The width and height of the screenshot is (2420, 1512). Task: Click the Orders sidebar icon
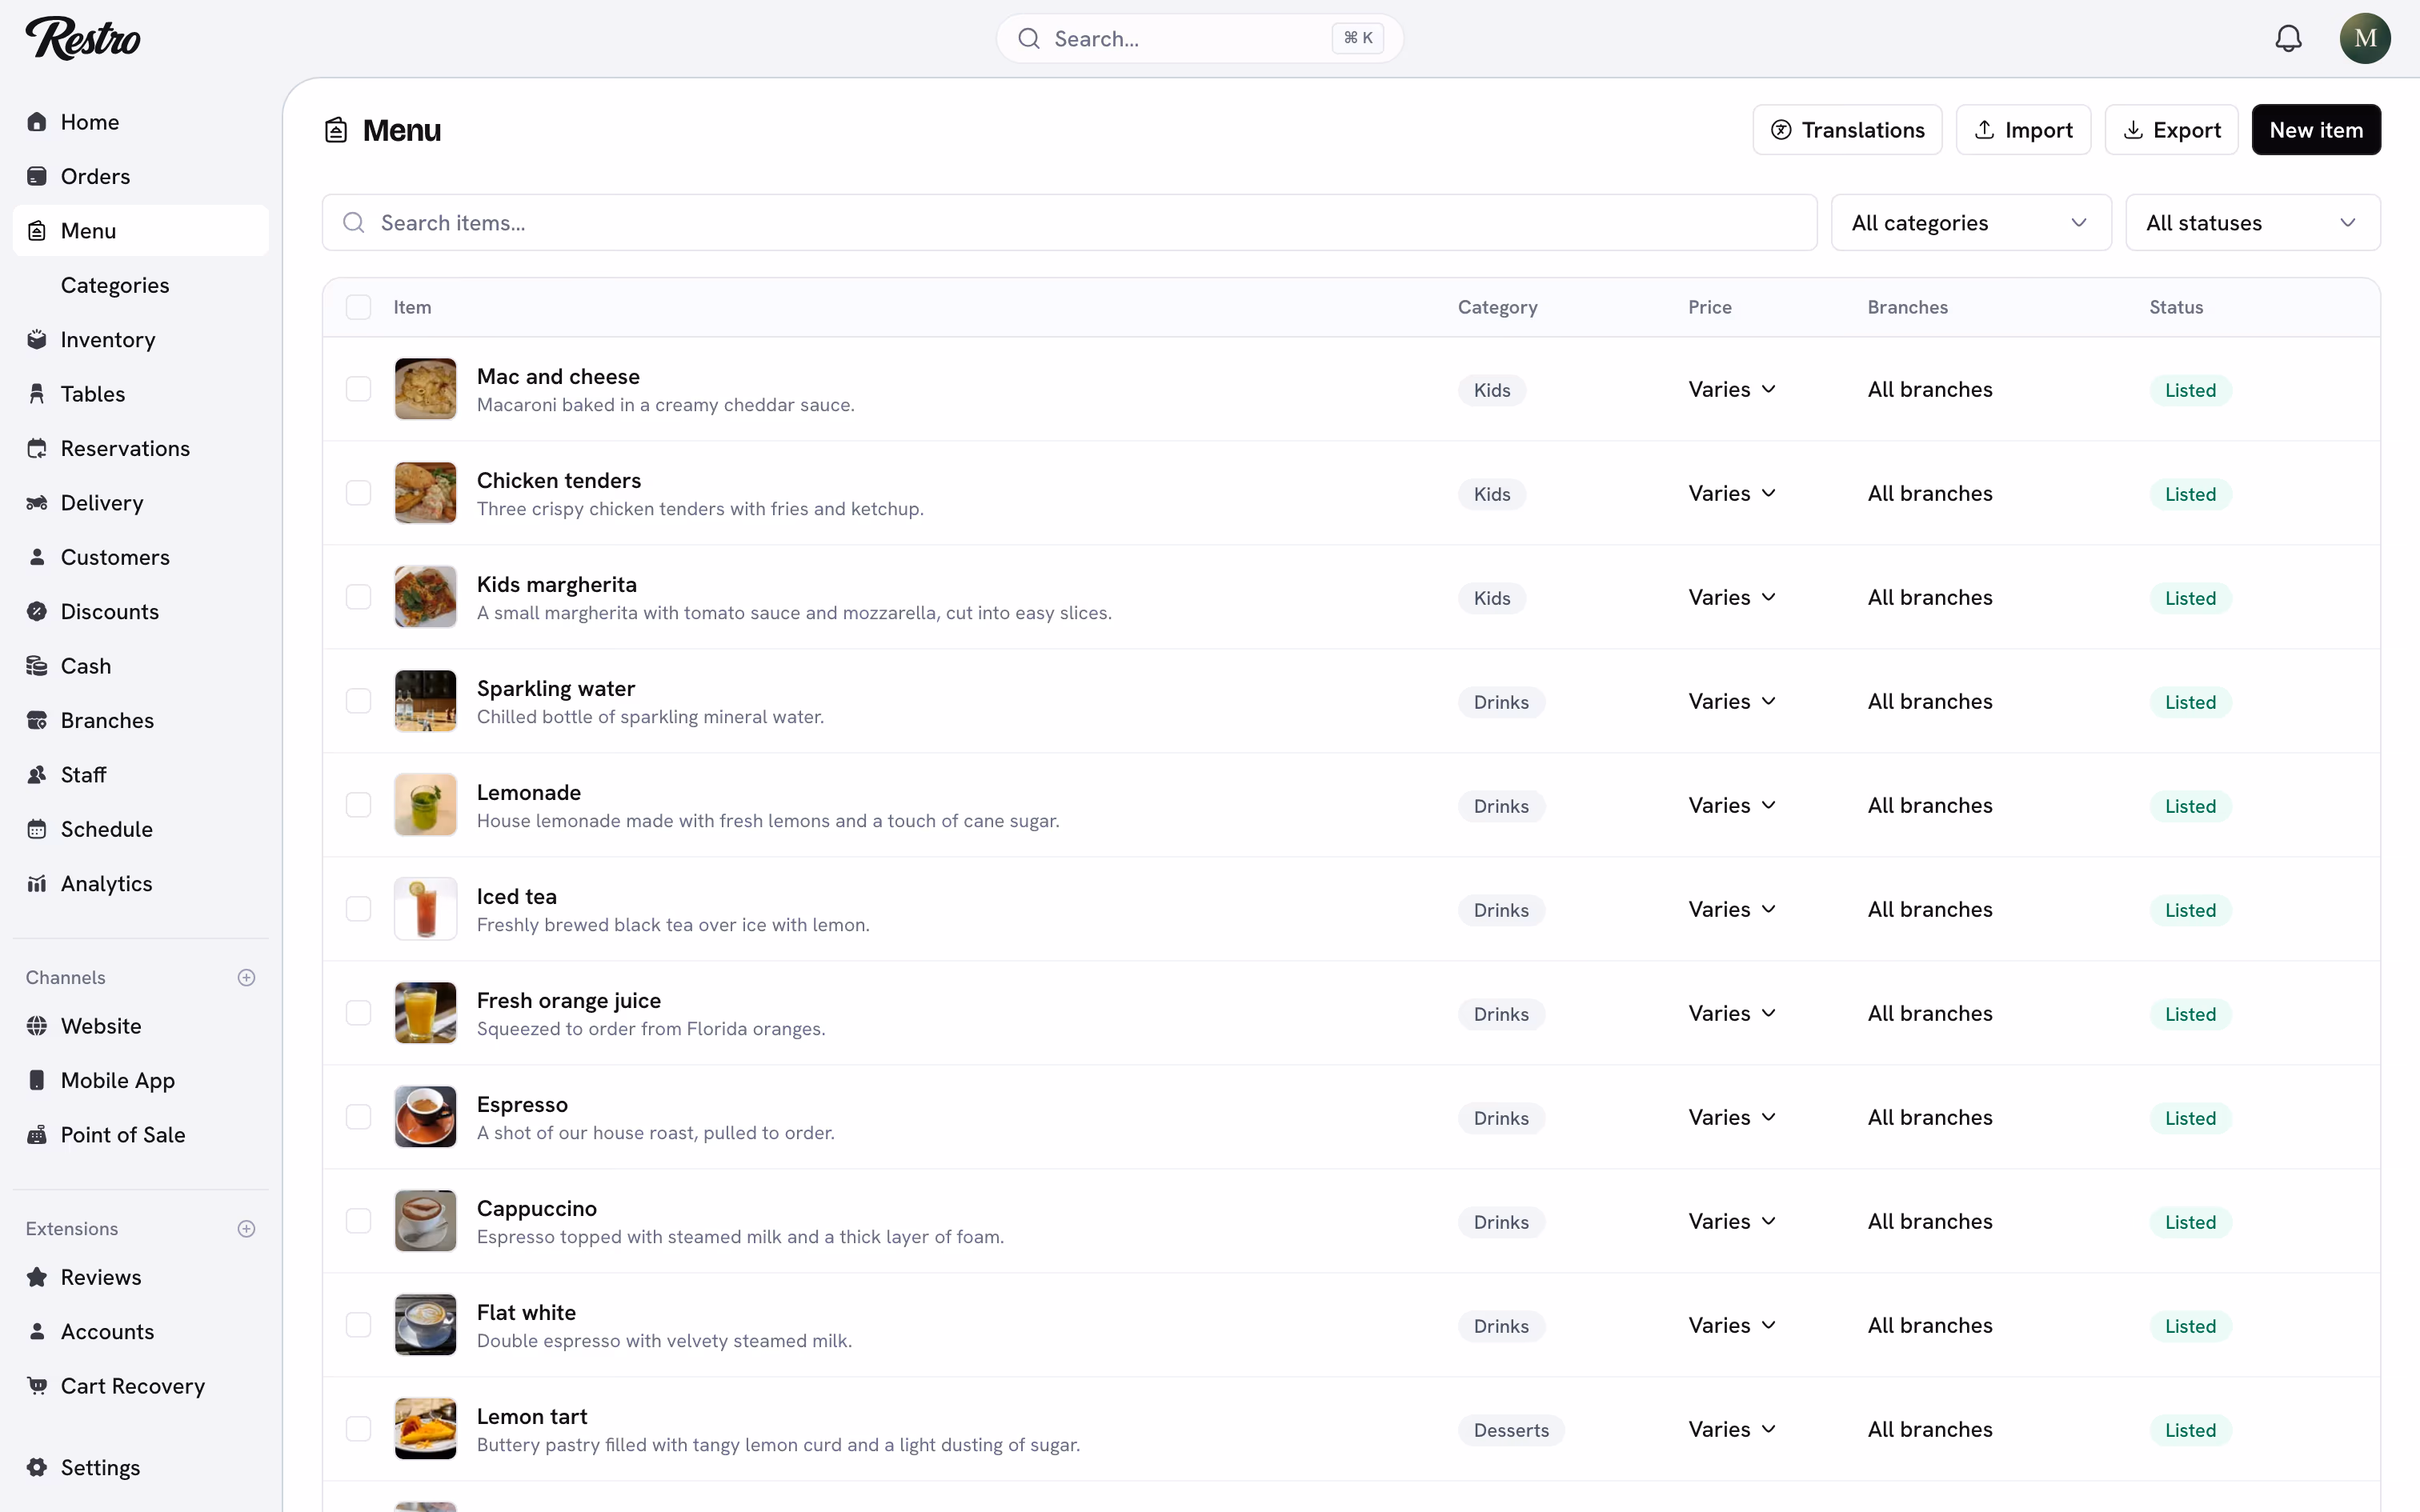click(x=37, y=176)
